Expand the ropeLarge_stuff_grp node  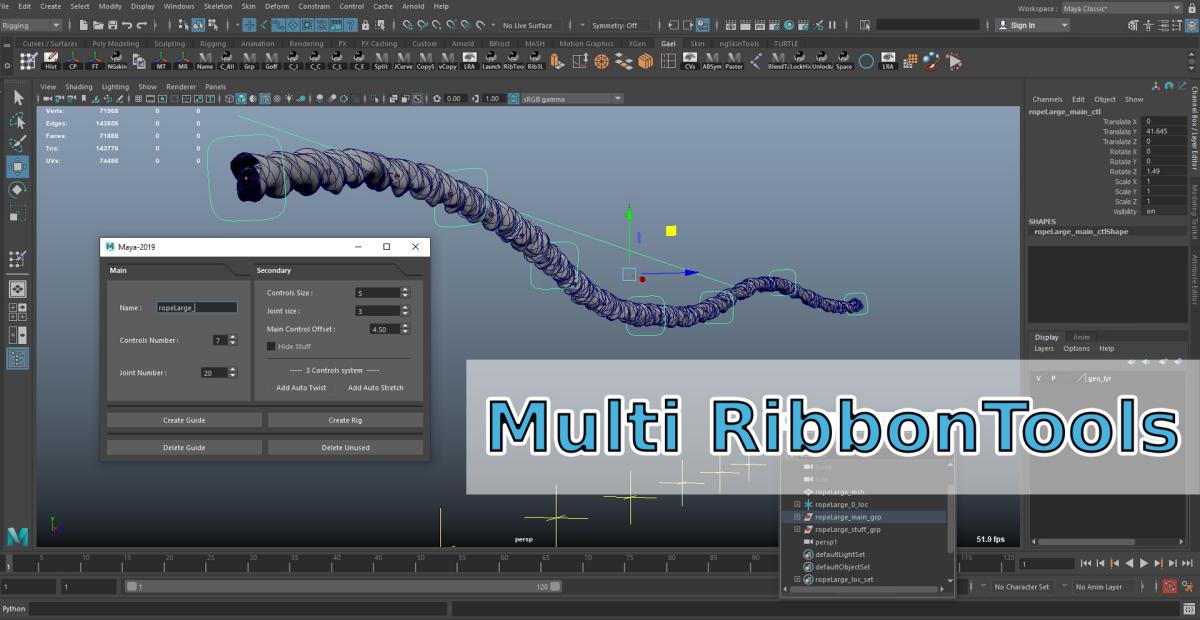797,529
